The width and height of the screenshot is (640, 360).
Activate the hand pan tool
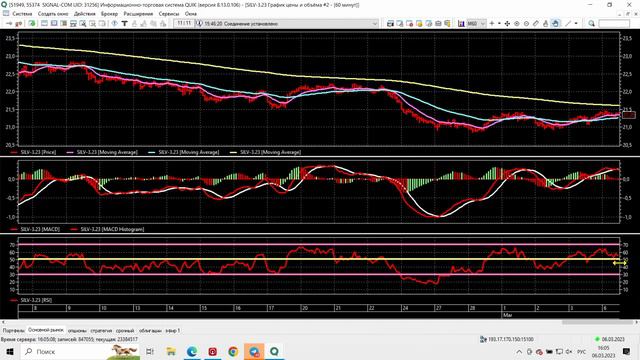(x=556, y=24)
